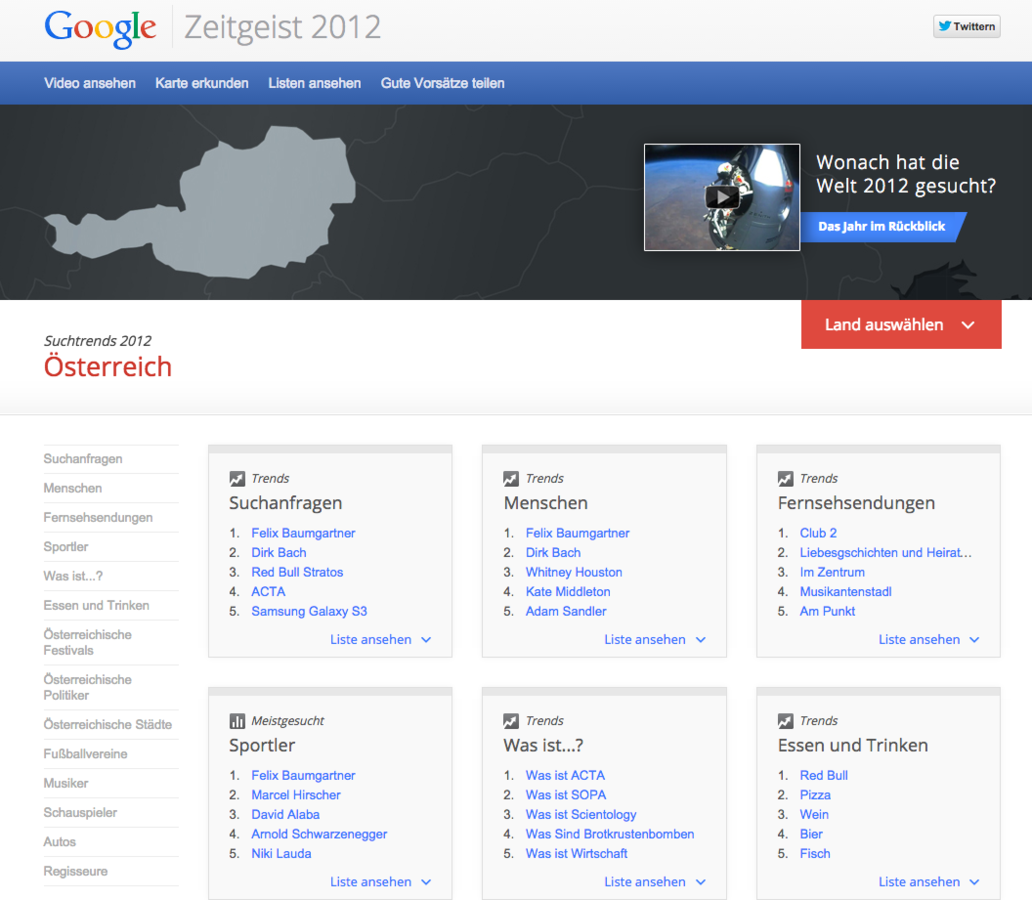
Task: Open Gute Vorsätze teilen nav item
Action: (x=442, y=84)
